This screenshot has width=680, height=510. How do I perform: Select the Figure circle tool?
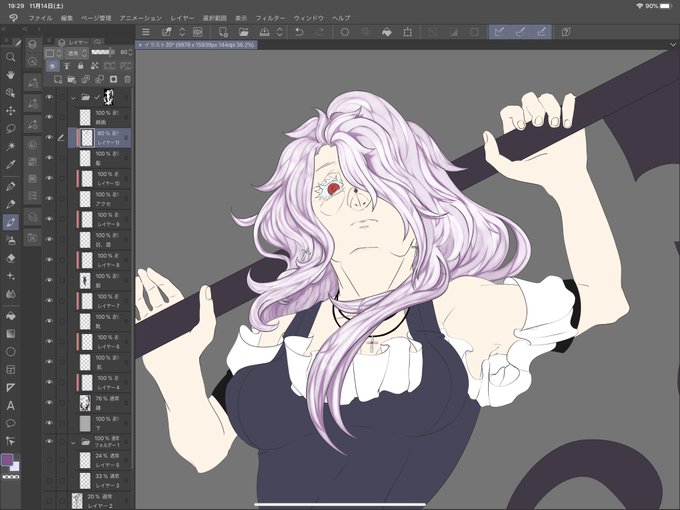[x=10, y=352]
